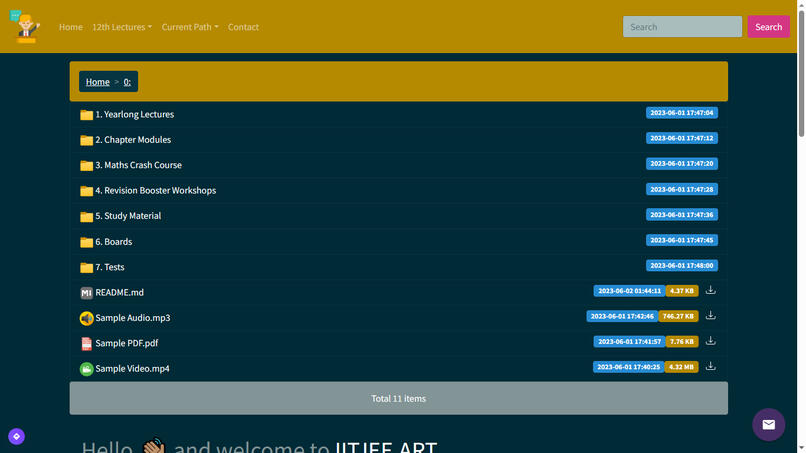
Task: Click the pink Search button
Action: coord(768,27)
